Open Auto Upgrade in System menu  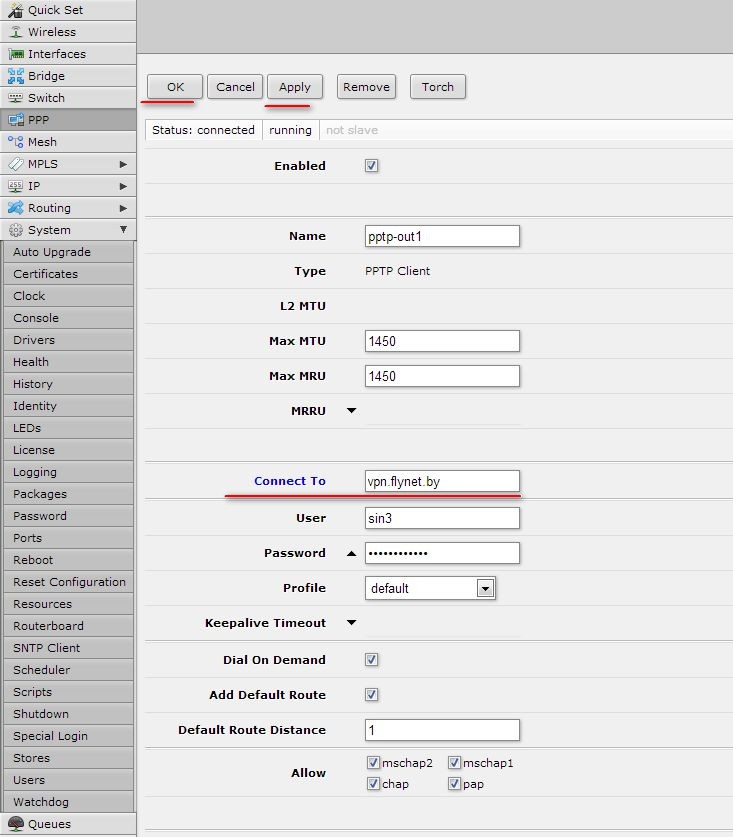(x=68, y=252)
